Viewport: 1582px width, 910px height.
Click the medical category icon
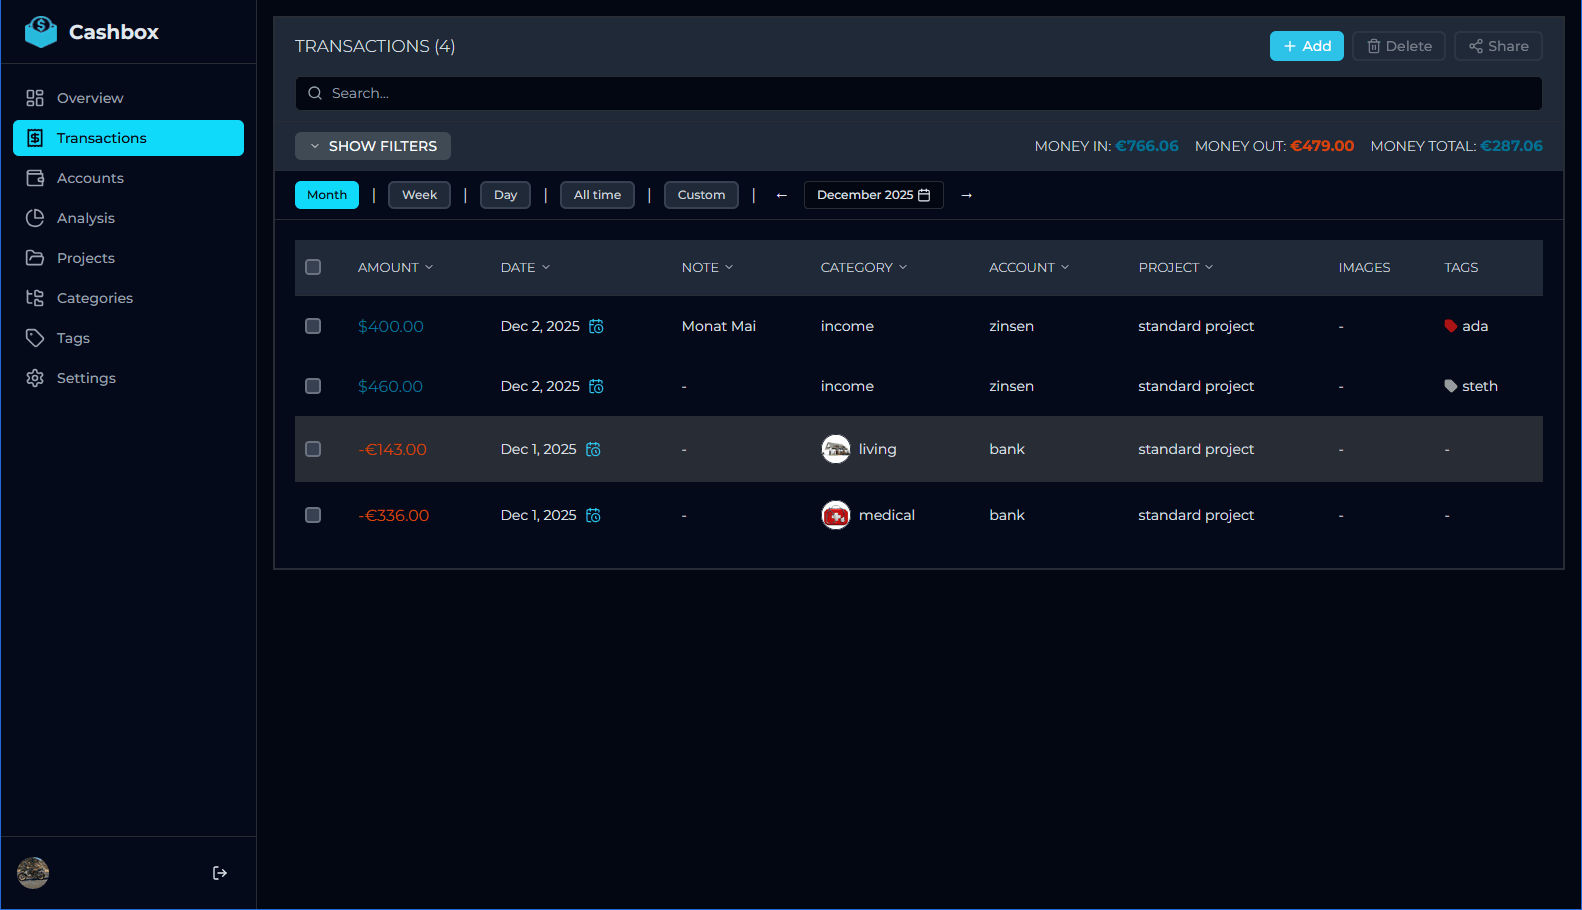(x=835, y=515)
